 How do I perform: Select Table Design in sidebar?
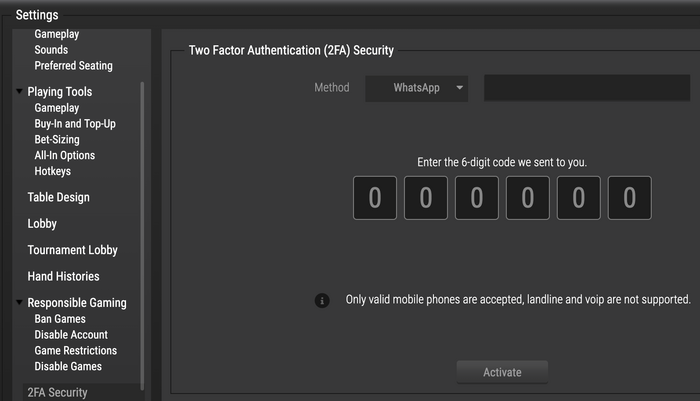(x=58, y=197)
